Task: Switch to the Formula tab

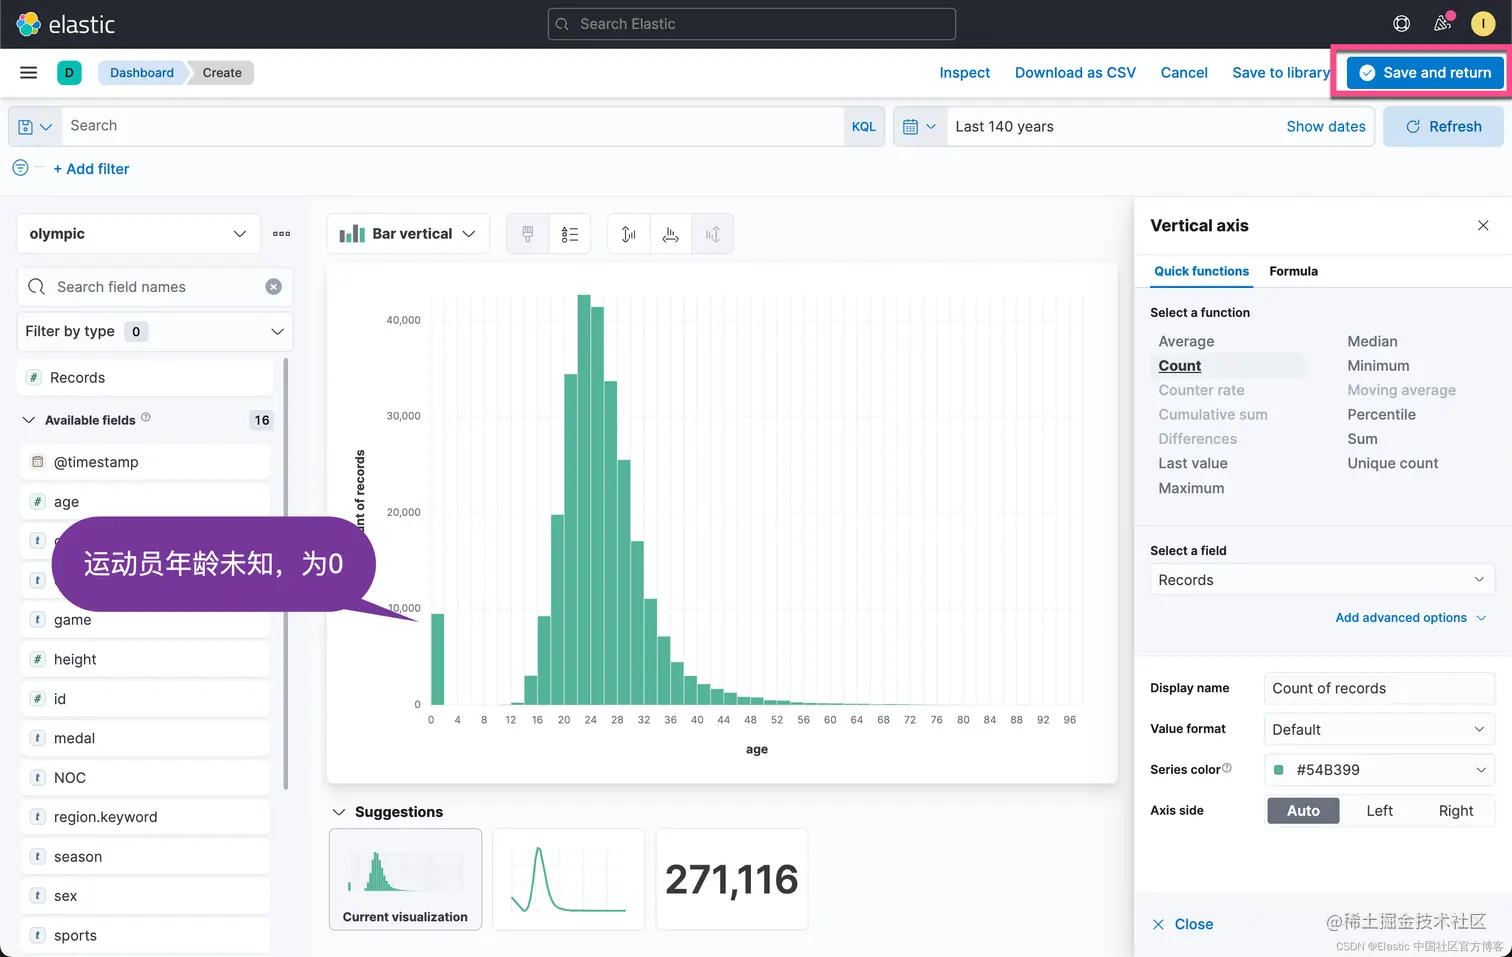Action: tap(1293, 271)
